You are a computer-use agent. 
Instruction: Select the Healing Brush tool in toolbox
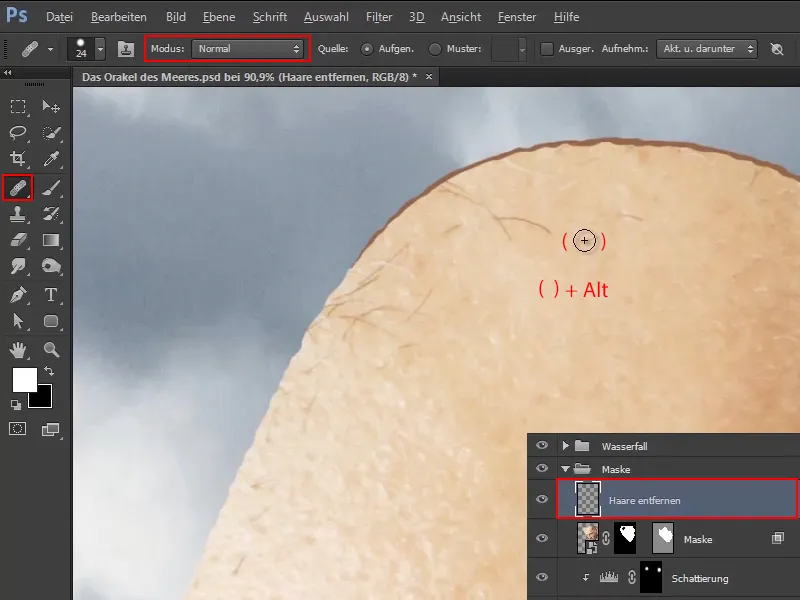coord(18,188)
